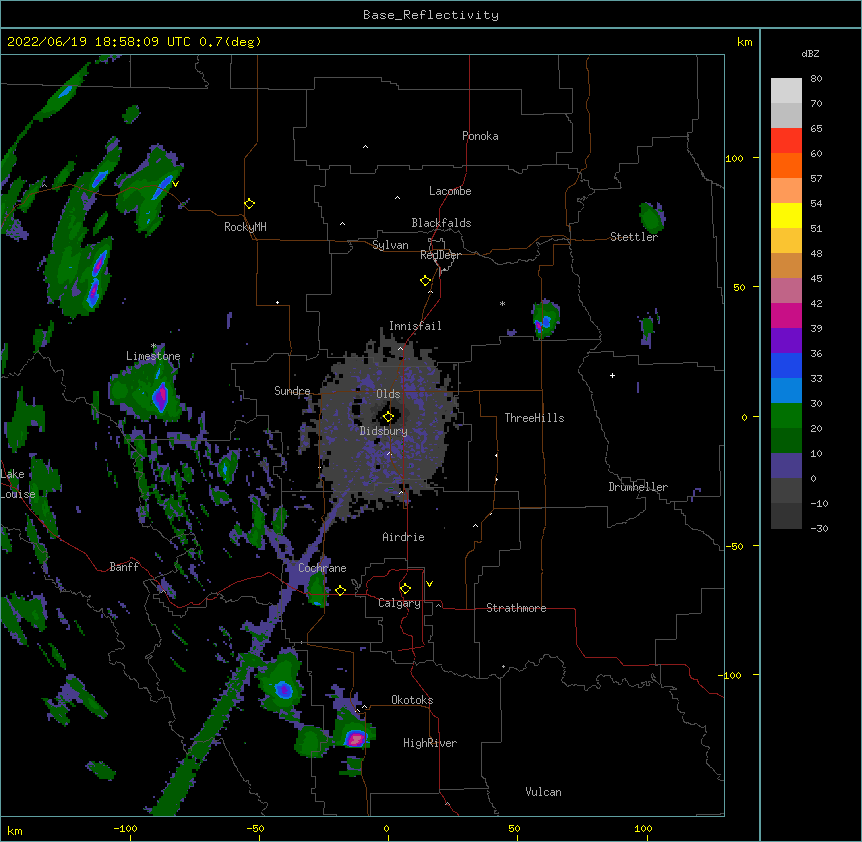
Task: Click the timestamp 2022/06/19 18:58:09 UTC
Action: tap(99, 42)
